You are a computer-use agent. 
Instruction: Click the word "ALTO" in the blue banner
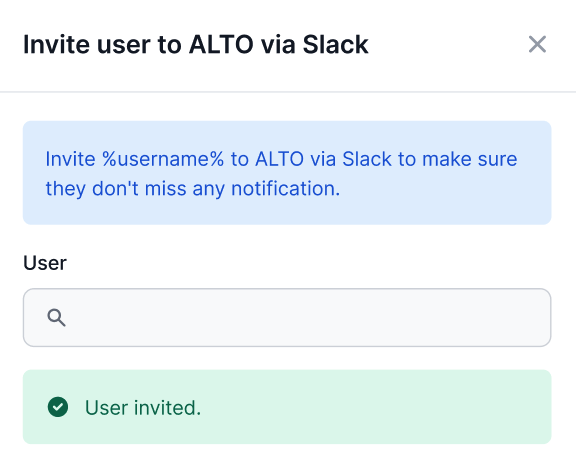[280, 159]
